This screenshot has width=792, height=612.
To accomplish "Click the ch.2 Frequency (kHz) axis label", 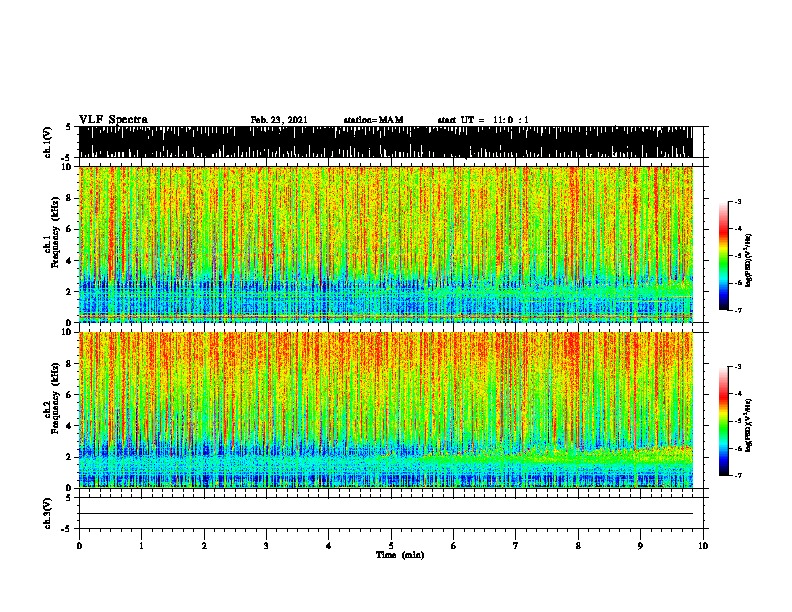I will click(x=54, y=398).
